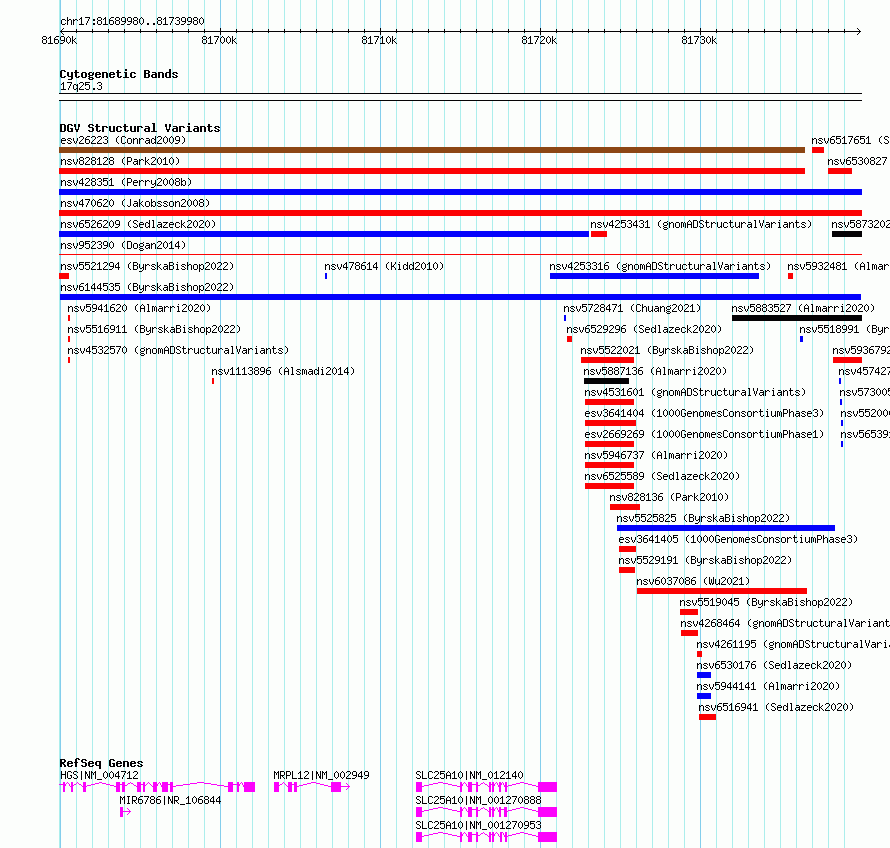Click nsv5887136 (Almarri2020) label
Screen dimensions: 890x848
[x=655, y=371]
